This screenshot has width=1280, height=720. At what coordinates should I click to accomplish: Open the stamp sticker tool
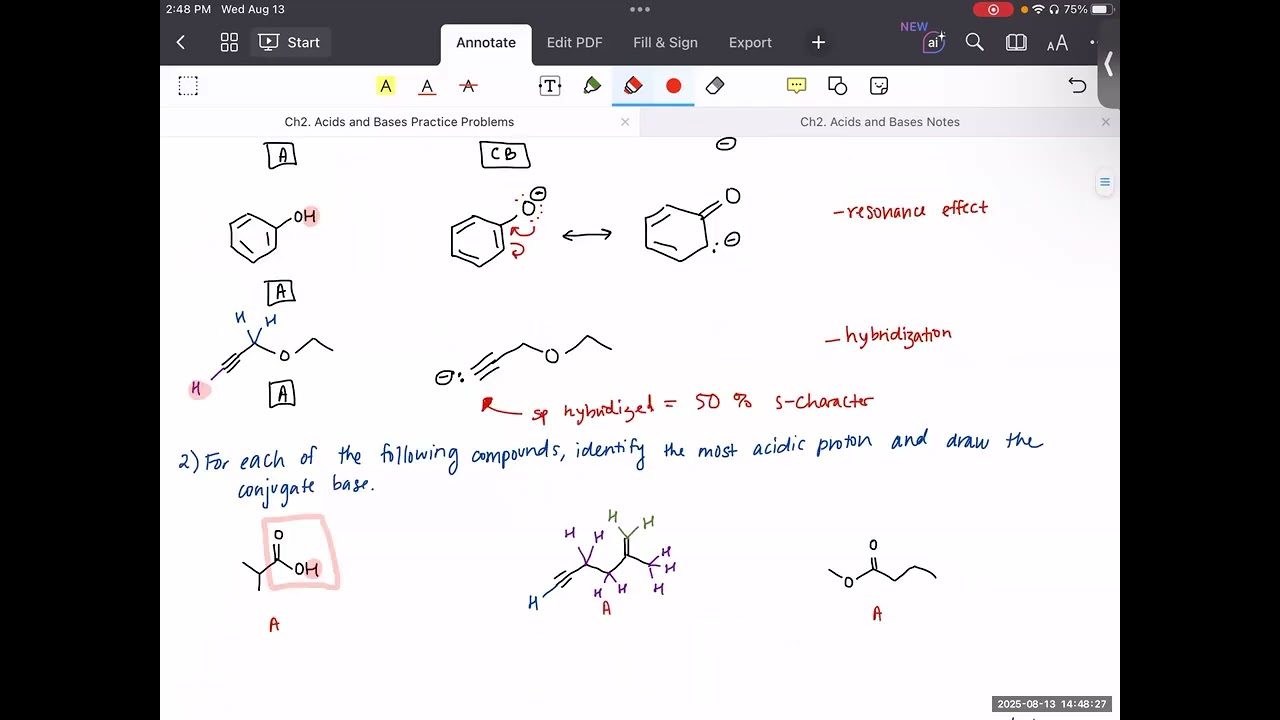click(x=879, y=86)
